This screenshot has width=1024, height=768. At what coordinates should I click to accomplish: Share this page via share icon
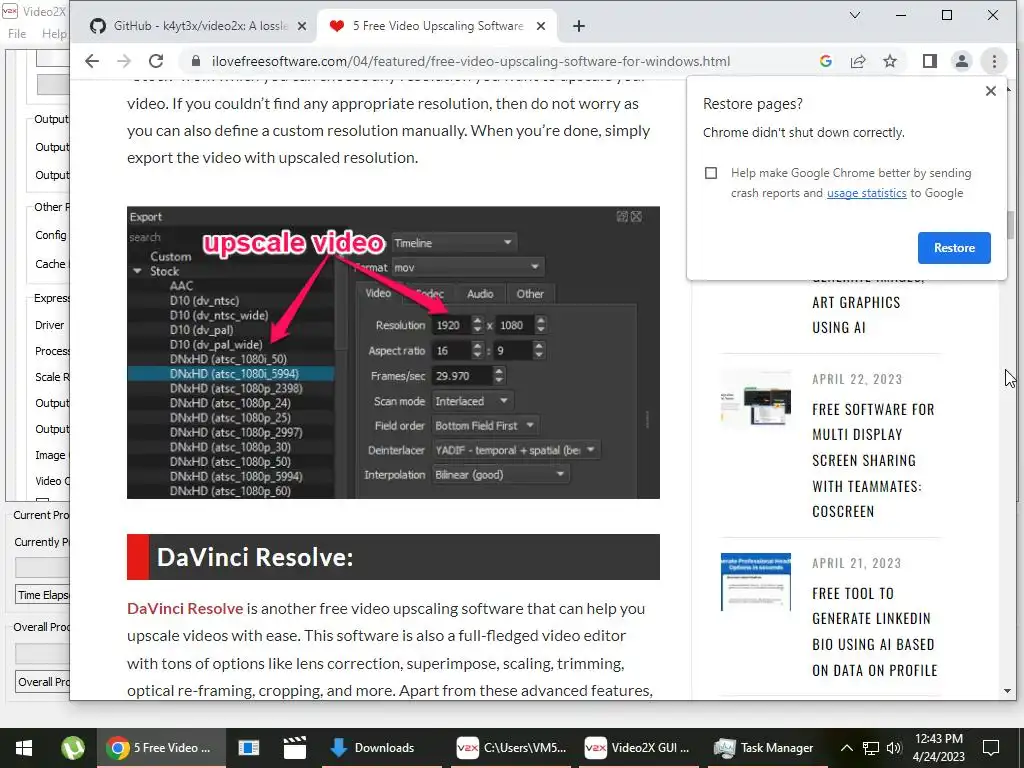[x=857, y=61]
